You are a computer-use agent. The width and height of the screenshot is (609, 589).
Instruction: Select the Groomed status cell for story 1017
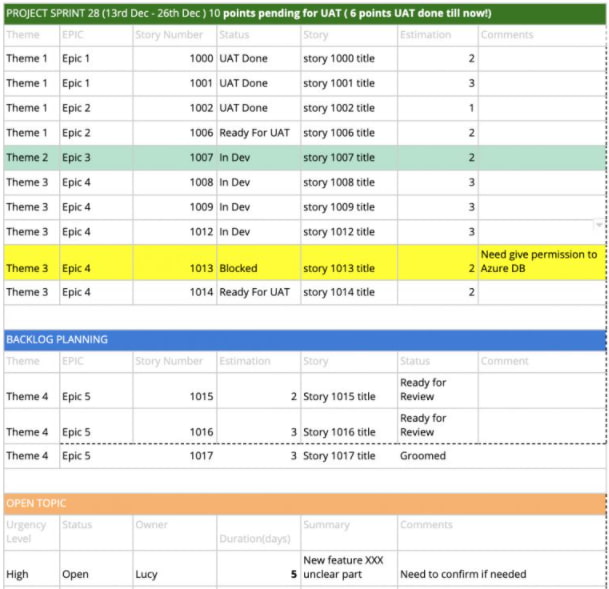tap(437, 456)
